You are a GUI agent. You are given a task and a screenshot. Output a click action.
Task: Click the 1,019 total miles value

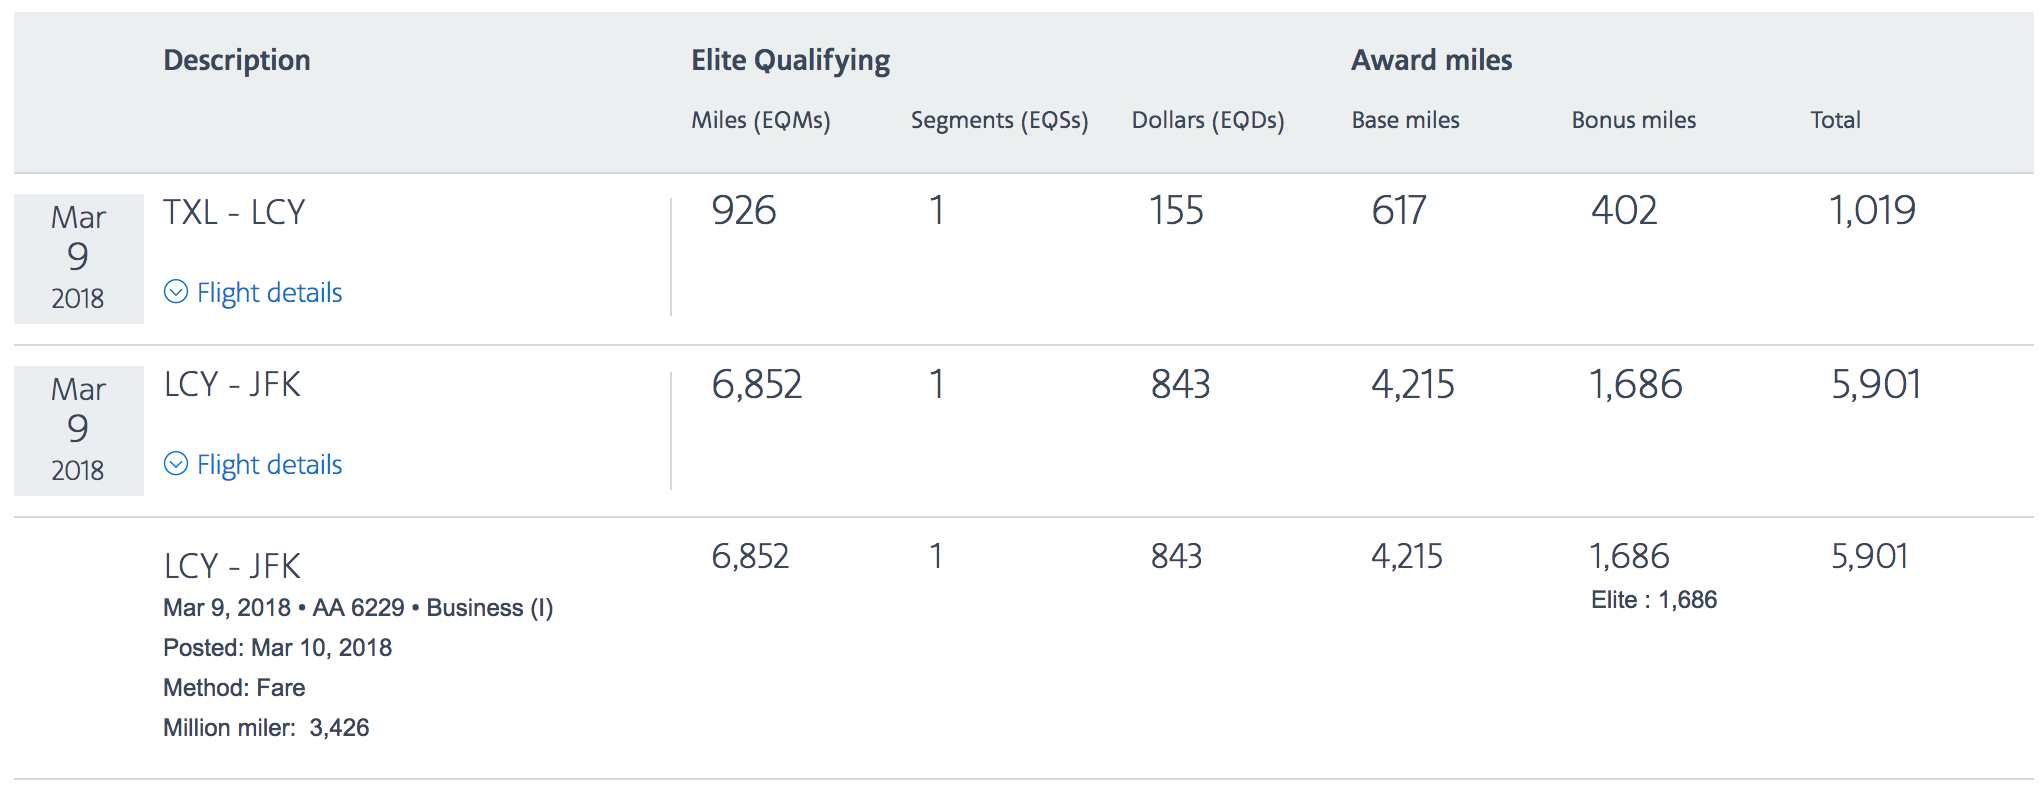(1871, 211)
